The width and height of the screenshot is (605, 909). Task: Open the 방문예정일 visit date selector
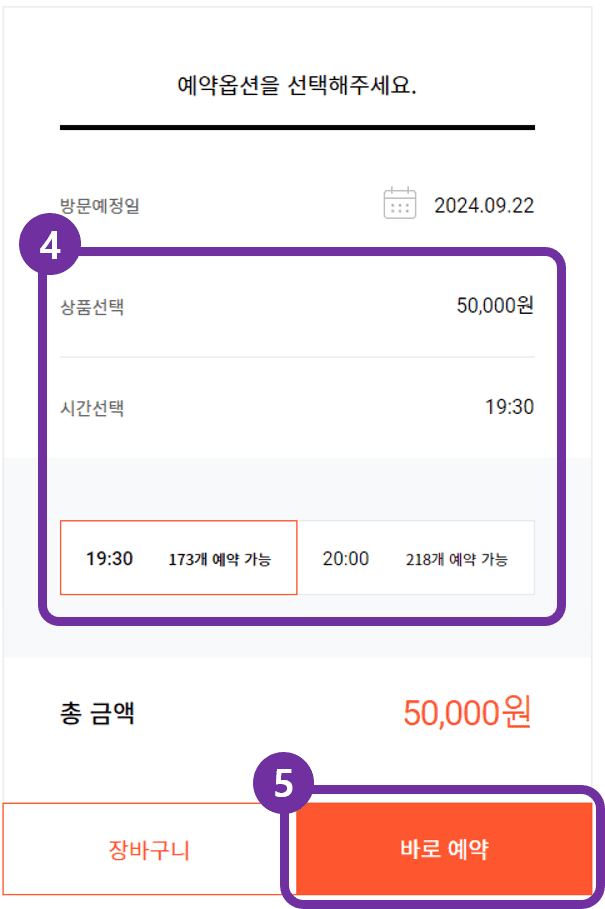300,204
